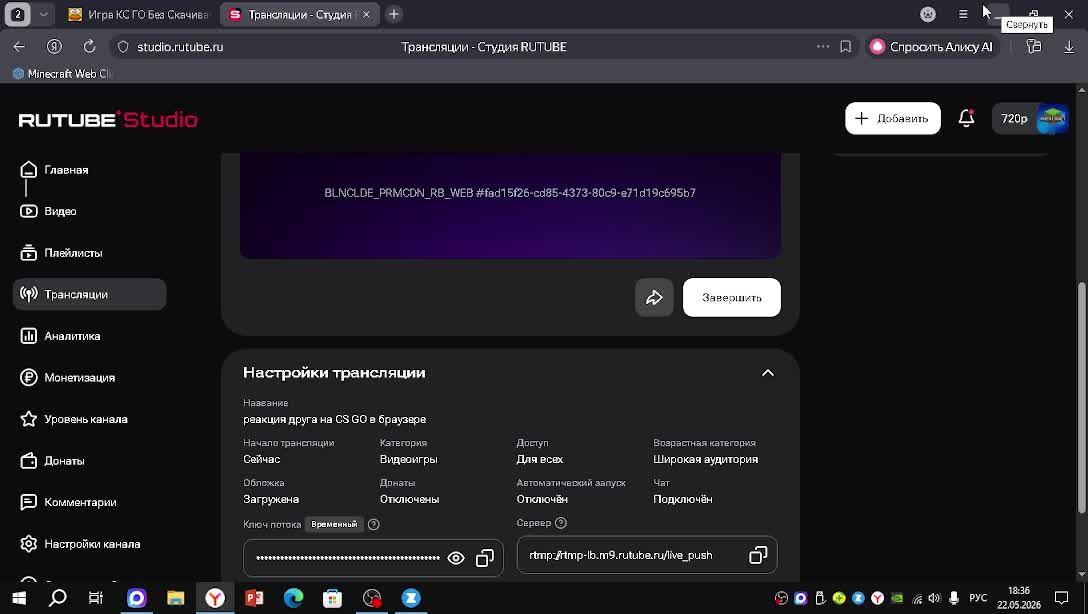The image size is (1088, 614).
Task: Click the share arrow button
Action: (654, 298)
